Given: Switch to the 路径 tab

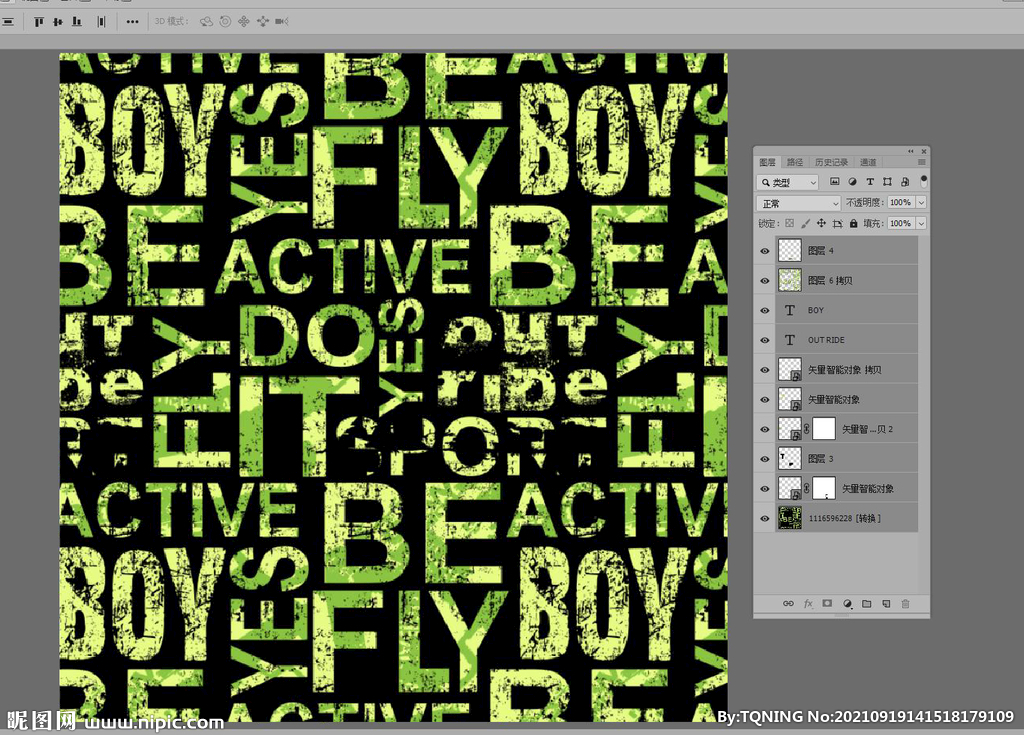Looking at the screenshot, I should (x=795, y=162).
